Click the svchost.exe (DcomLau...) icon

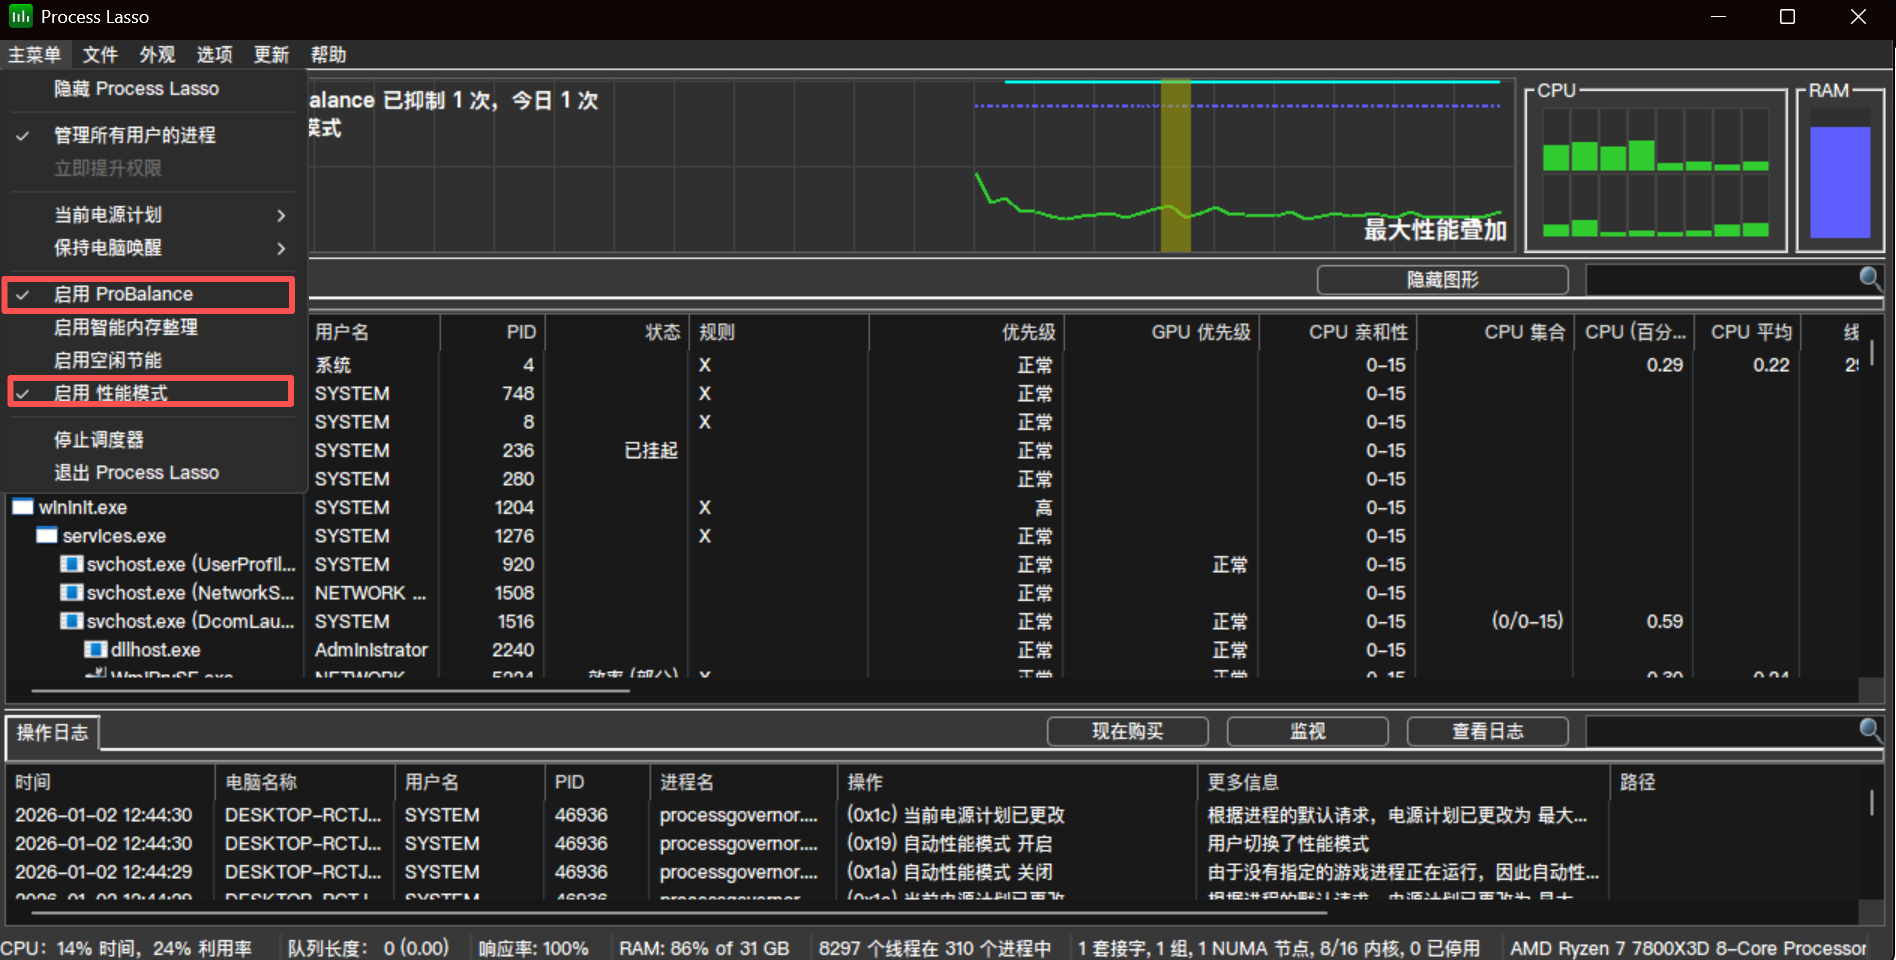71,621
